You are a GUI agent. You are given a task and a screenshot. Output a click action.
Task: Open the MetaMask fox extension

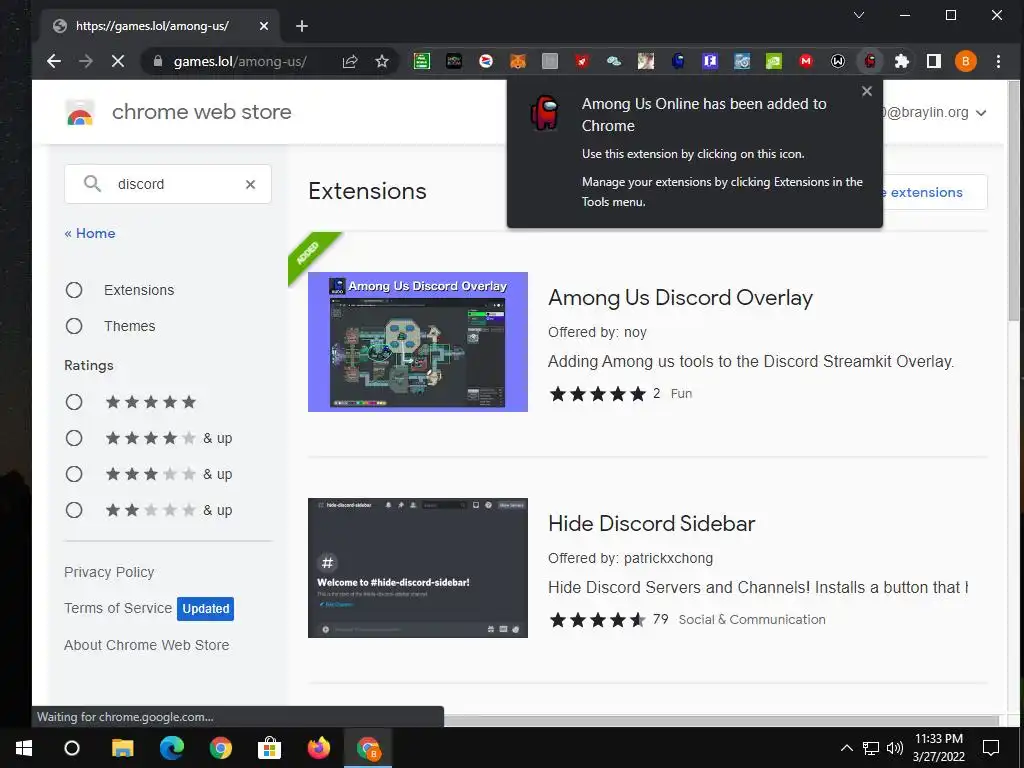click(518, 61)
